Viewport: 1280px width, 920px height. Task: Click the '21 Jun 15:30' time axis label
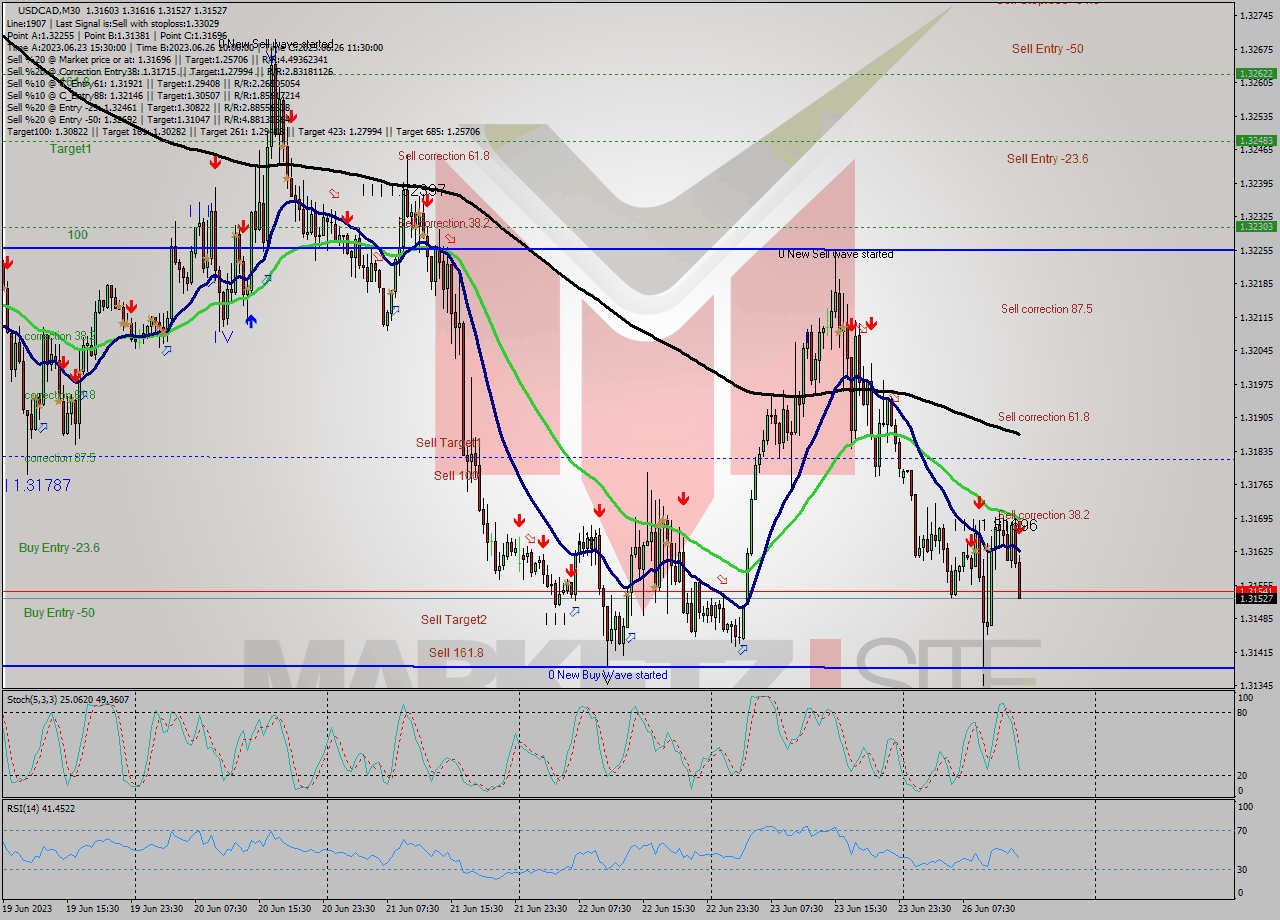[477, 909]
